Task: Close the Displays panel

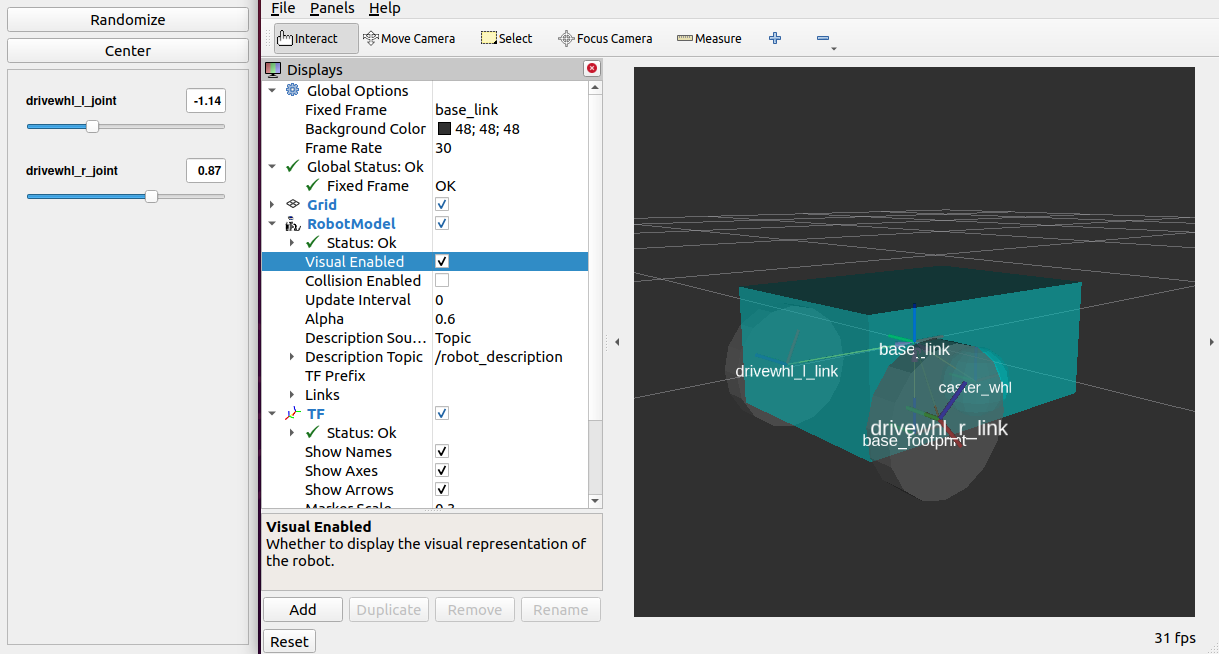Action: [x=592, y=69]
